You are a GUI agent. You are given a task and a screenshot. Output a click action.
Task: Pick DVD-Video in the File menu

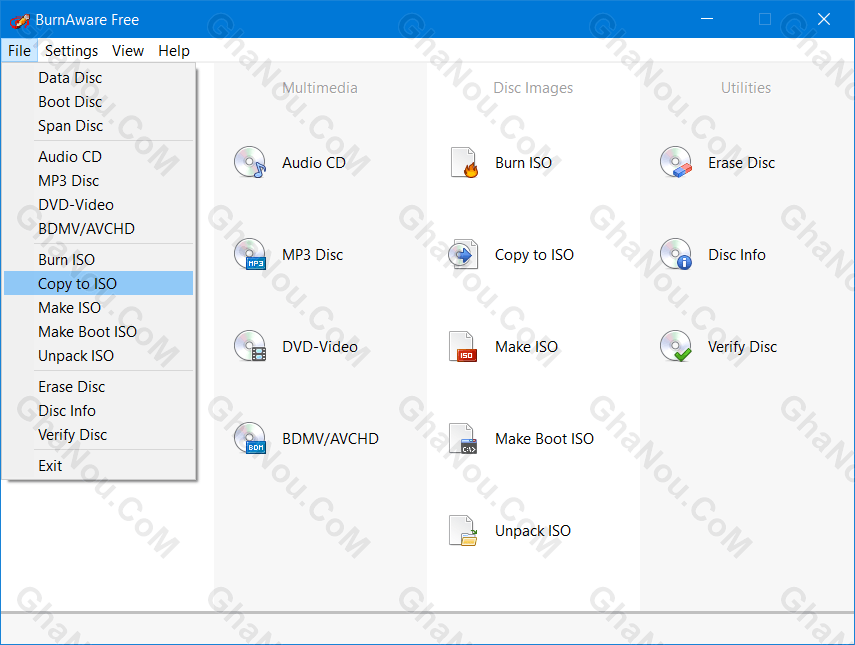(99, 205)
